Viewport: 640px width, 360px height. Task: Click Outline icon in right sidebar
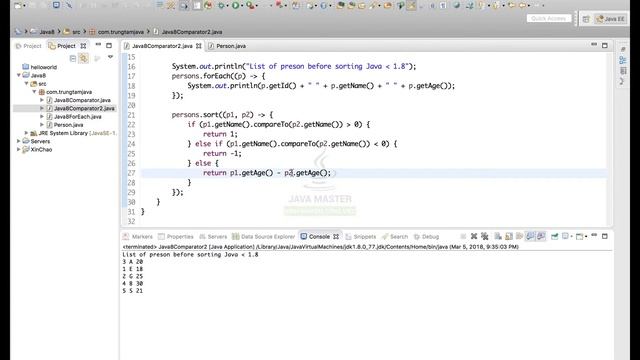tap(622, 60)
